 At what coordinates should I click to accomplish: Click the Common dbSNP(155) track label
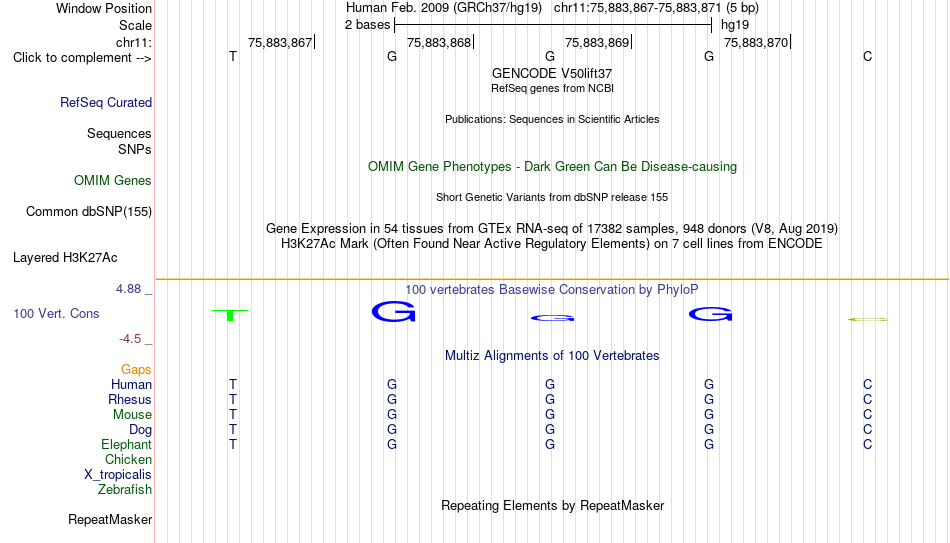pos(89,212)
